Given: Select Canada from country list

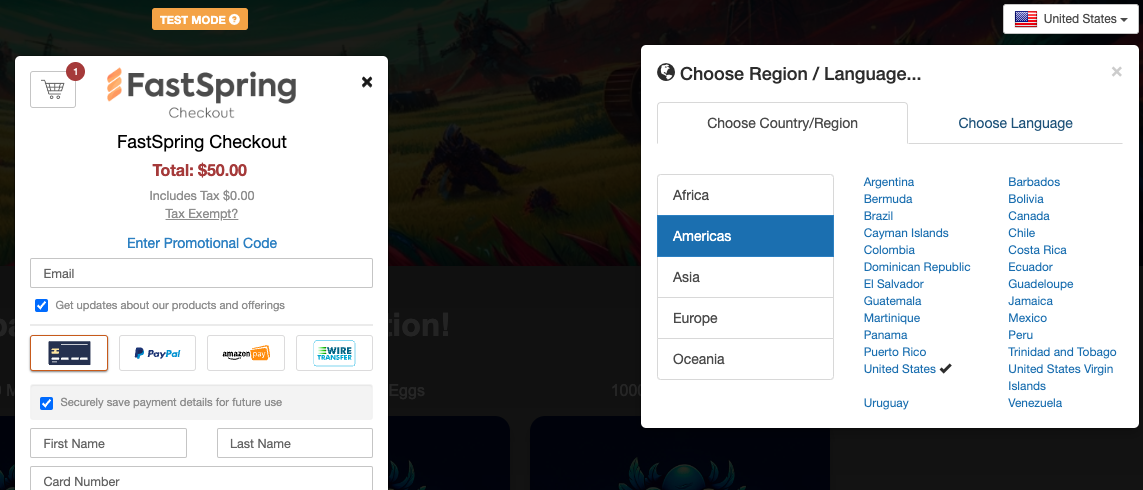Looking at the screenshot, I should 1028,216.
